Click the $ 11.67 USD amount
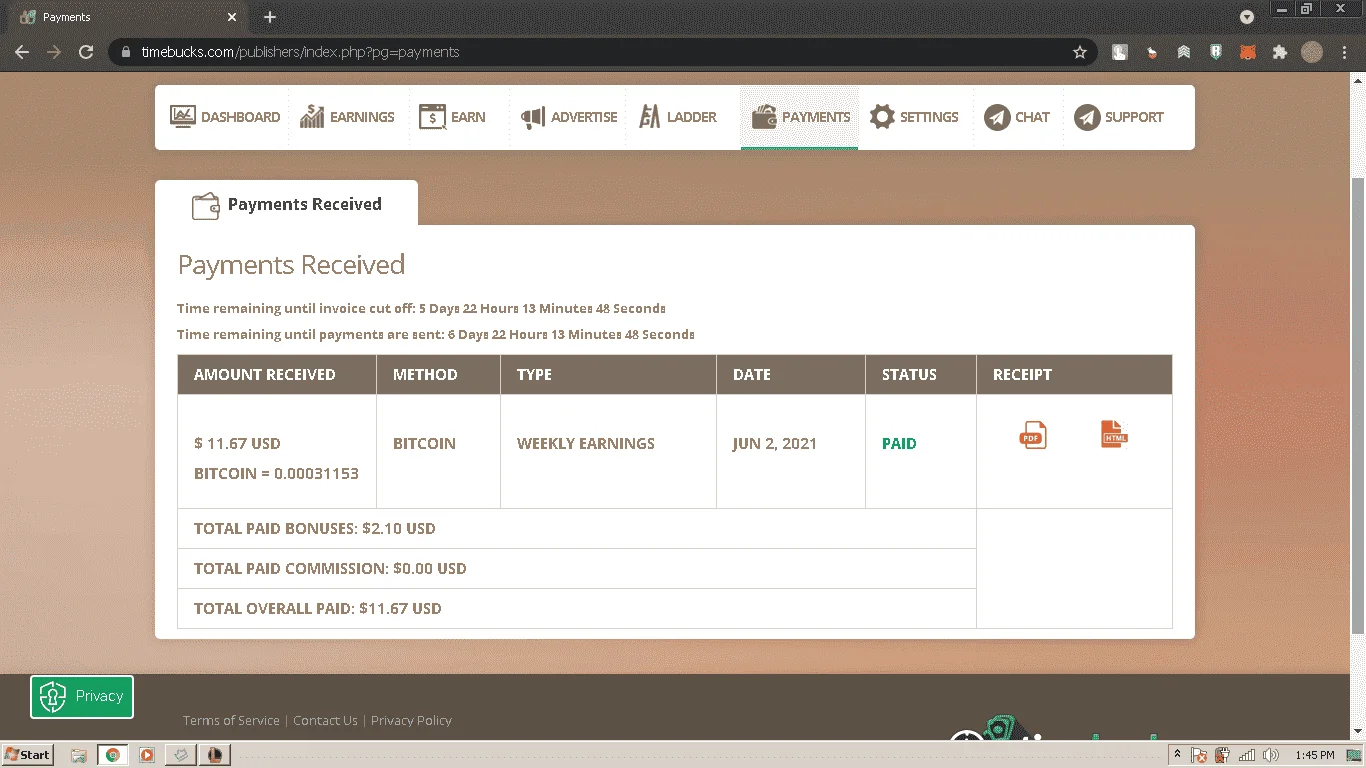 point(237,444)
